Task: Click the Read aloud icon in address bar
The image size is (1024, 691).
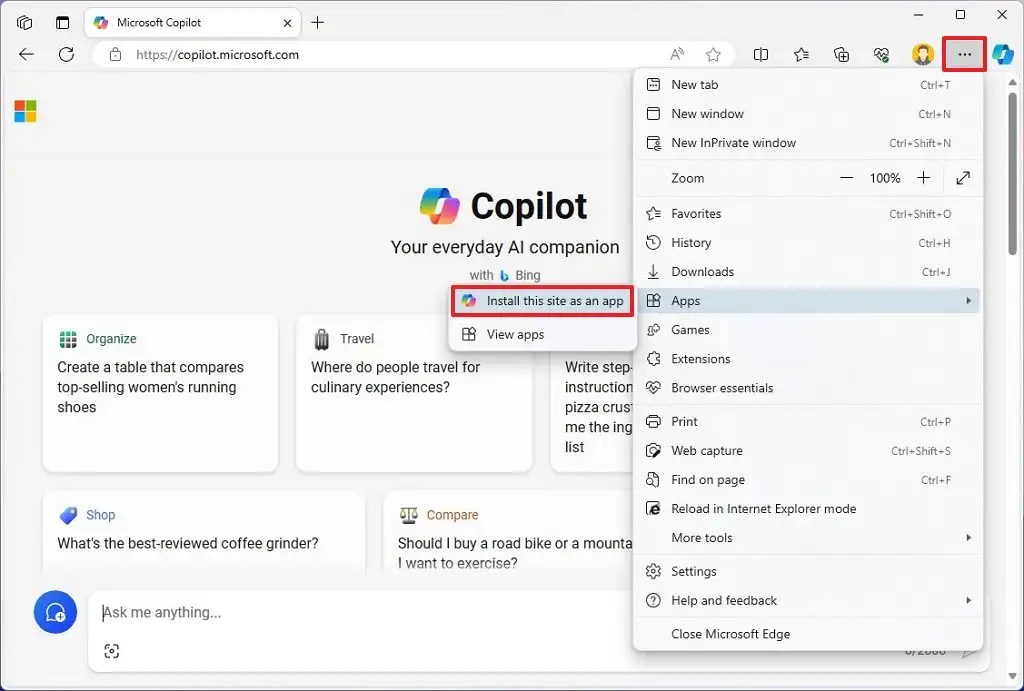Action: 677,55
